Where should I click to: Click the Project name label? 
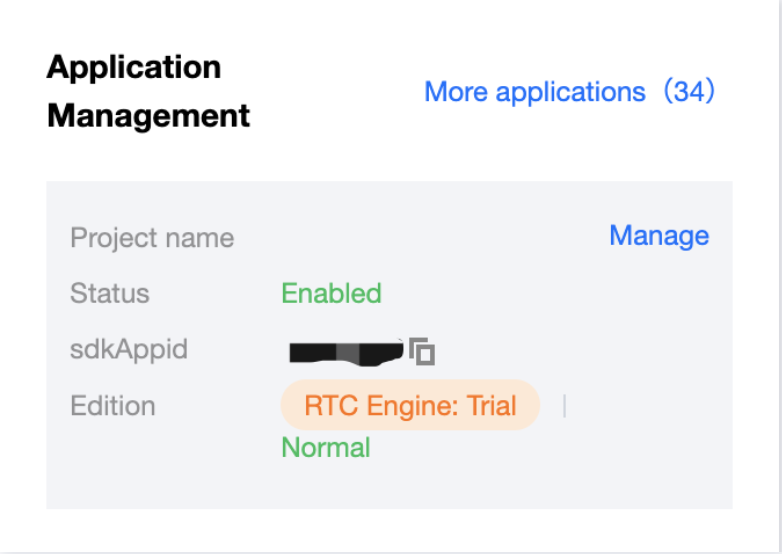152,238
